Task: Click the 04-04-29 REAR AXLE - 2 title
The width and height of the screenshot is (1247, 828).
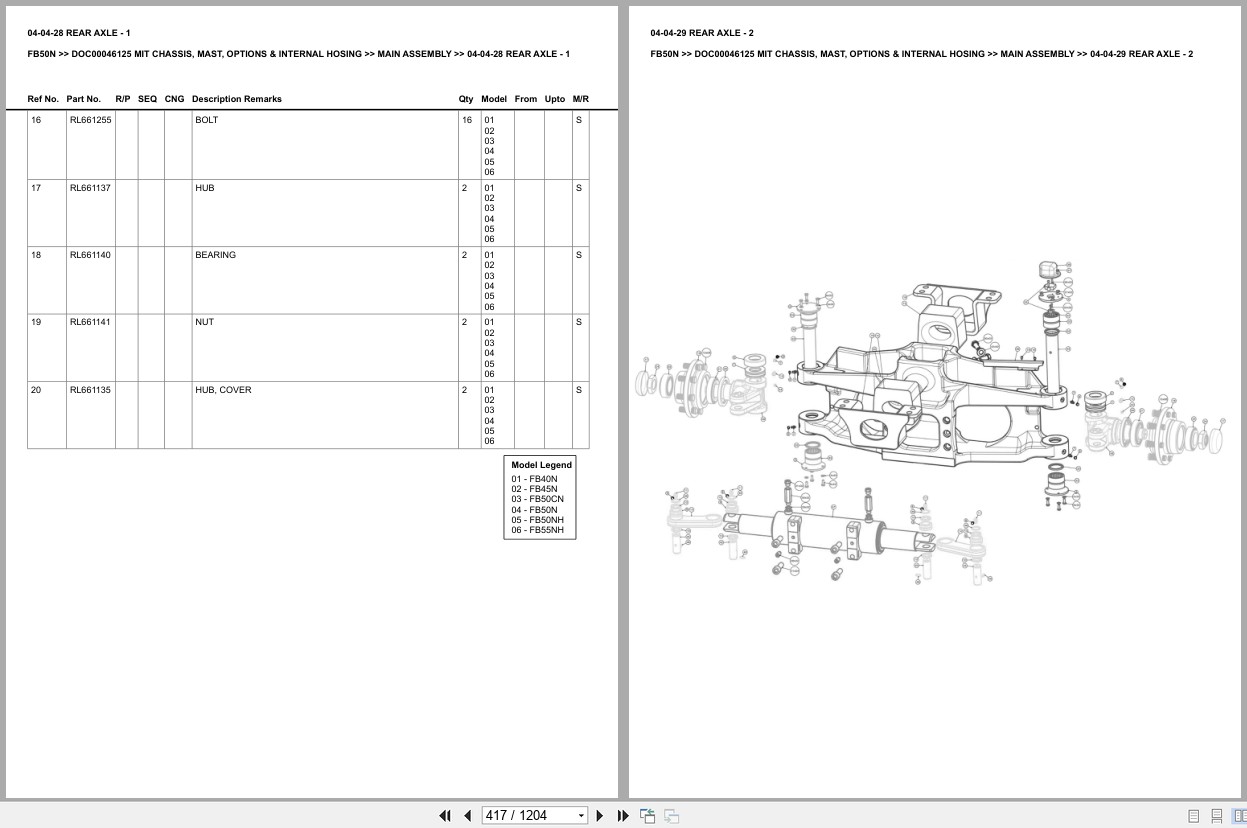Action: pyautogui.click(x=702, y=33)
